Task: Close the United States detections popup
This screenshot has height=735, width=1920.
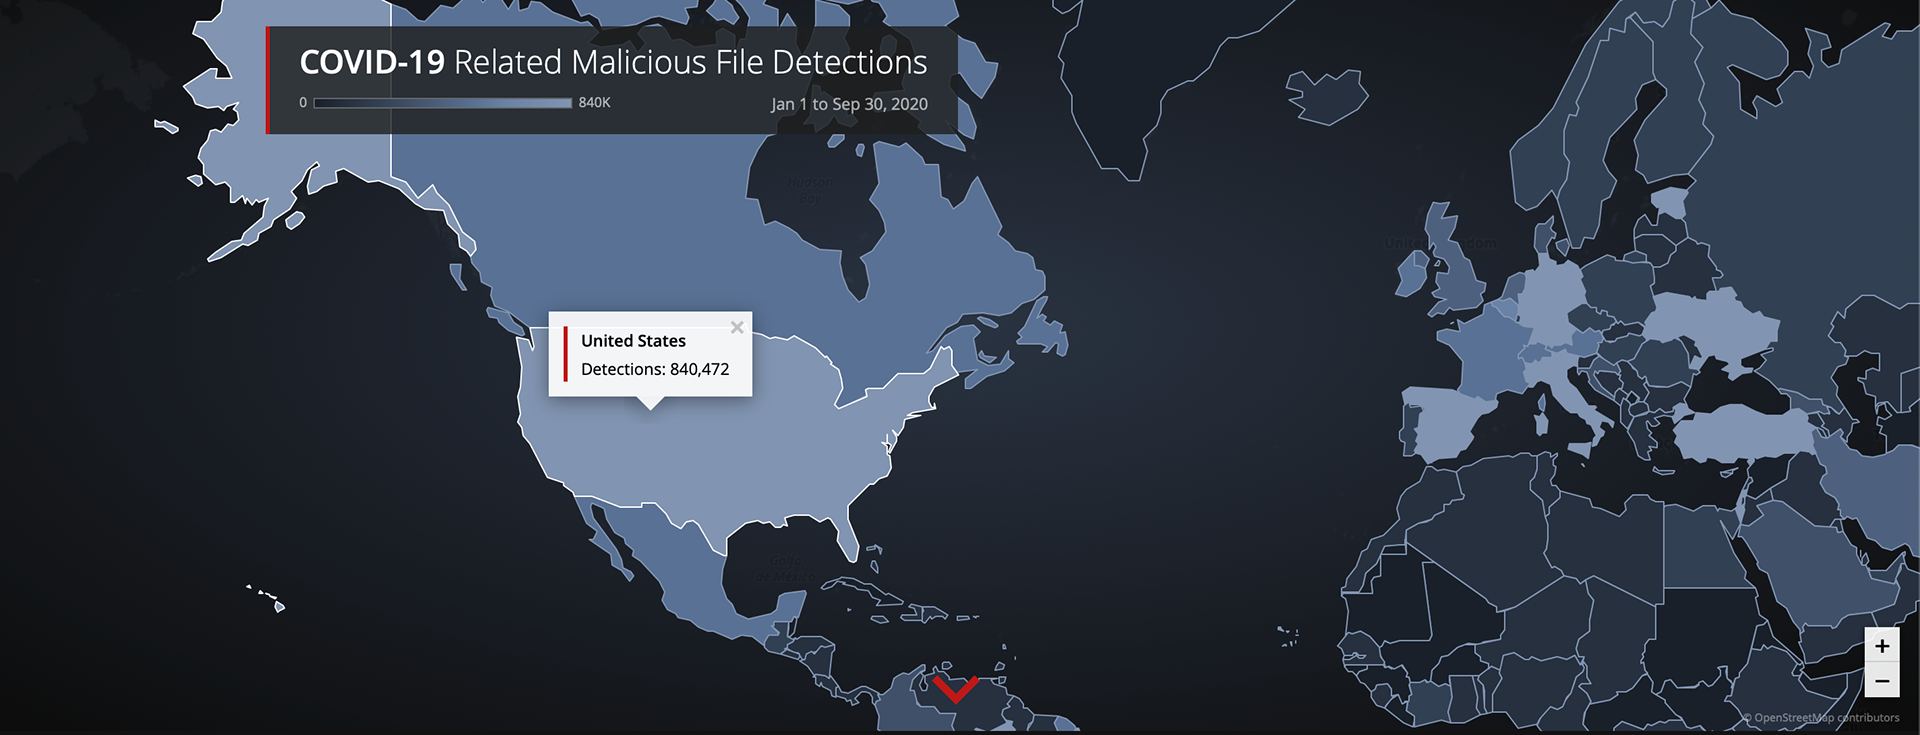Action: [737, 327]
